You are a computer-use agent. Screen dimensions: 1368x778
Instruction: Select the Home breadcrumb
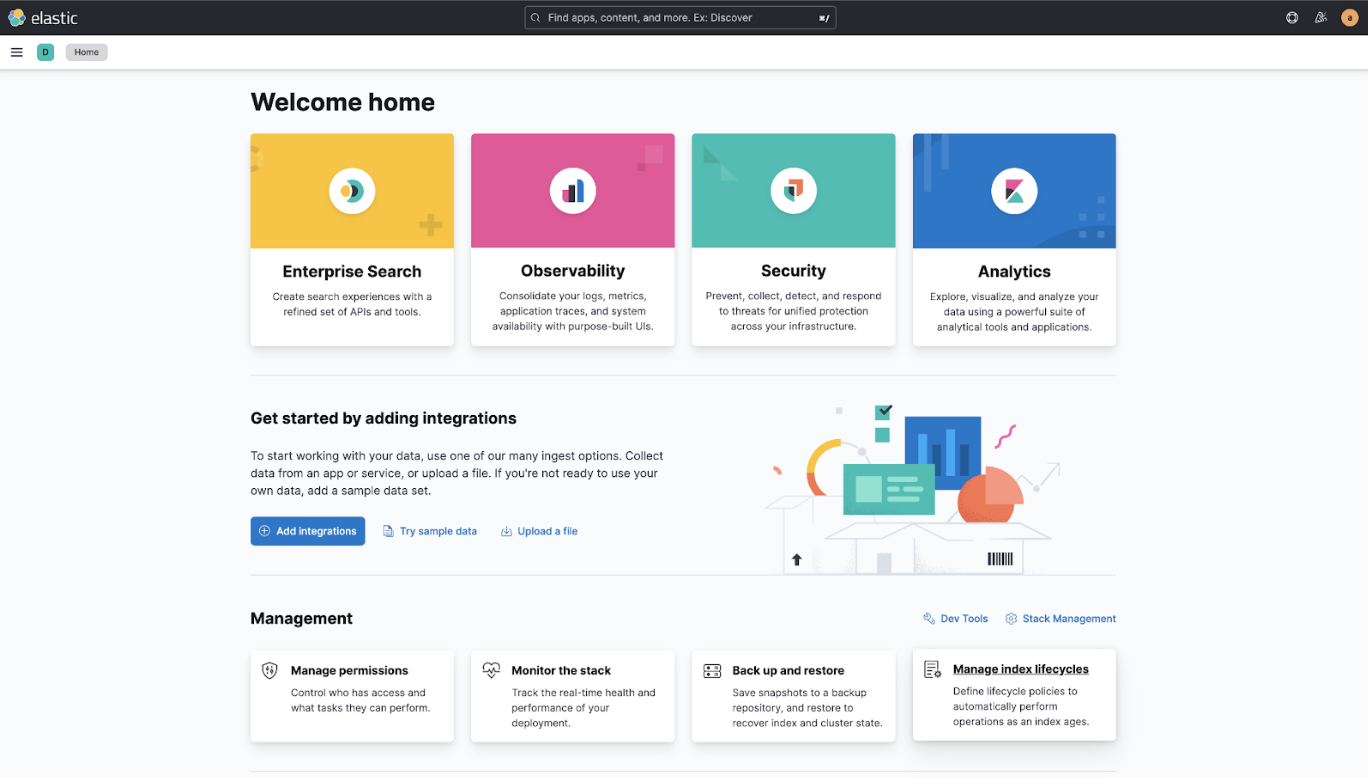click(x=86, y=51)
